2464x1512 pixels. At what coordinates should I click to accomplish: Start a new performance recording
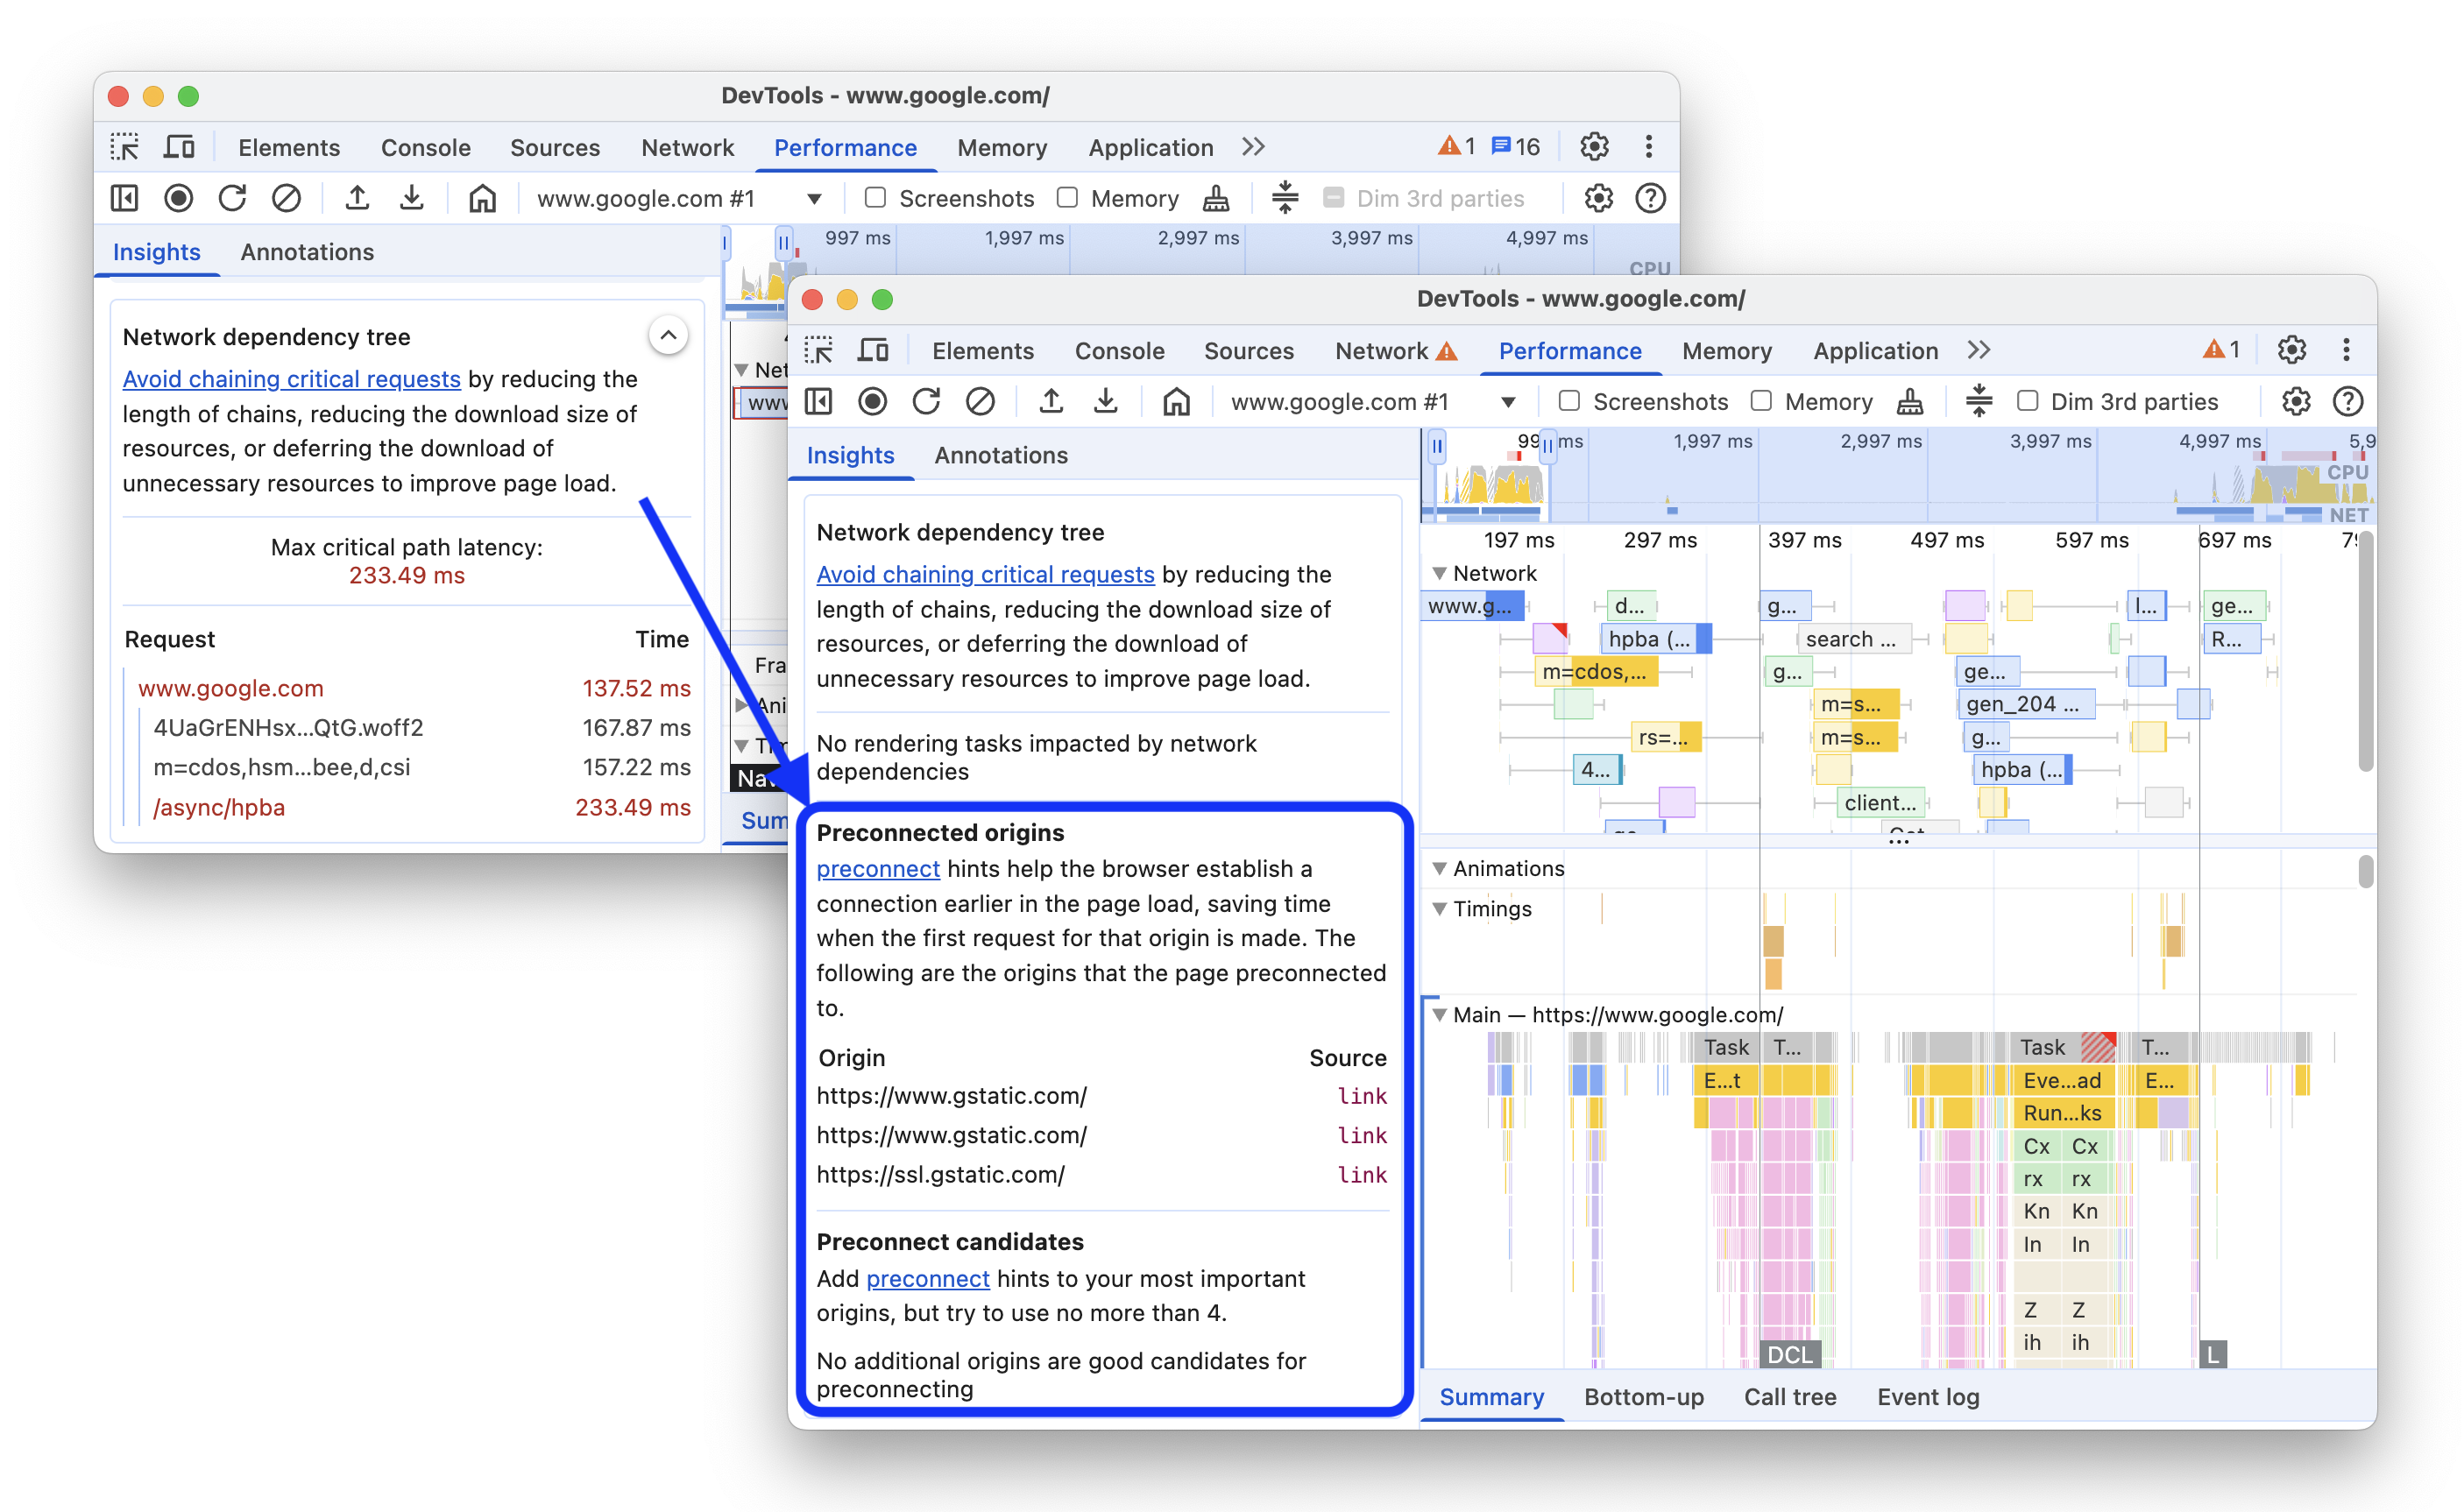pos(873,401)
